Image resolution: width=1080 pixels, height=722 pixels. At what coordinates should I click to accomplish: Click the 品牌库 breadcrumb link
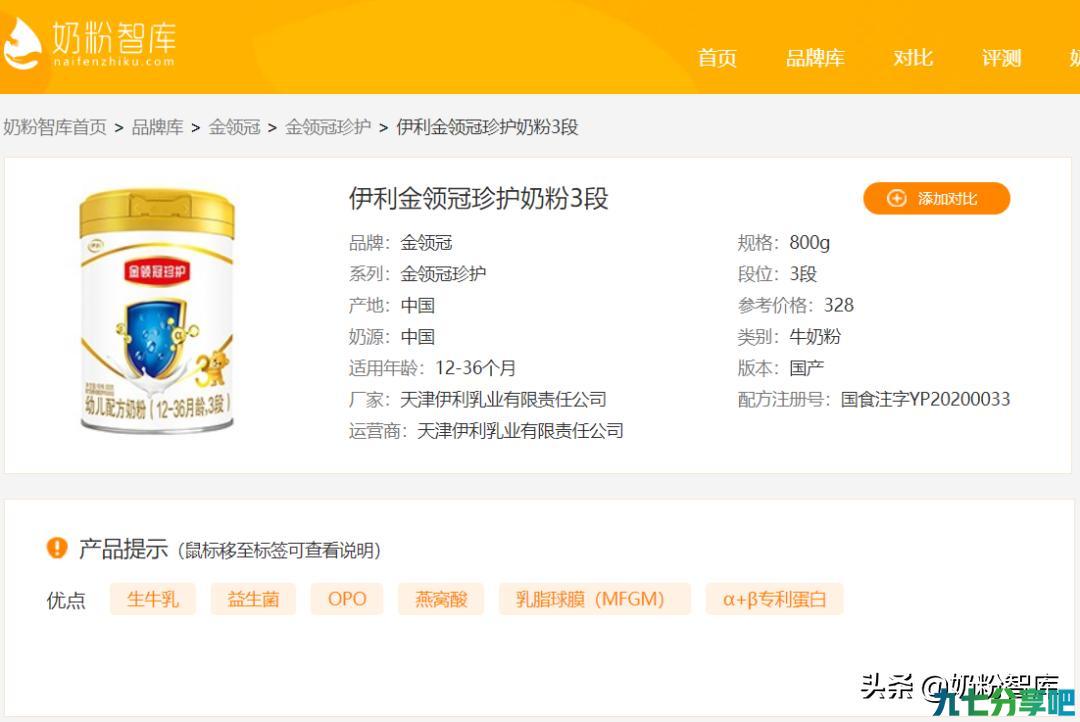(157, 127)
